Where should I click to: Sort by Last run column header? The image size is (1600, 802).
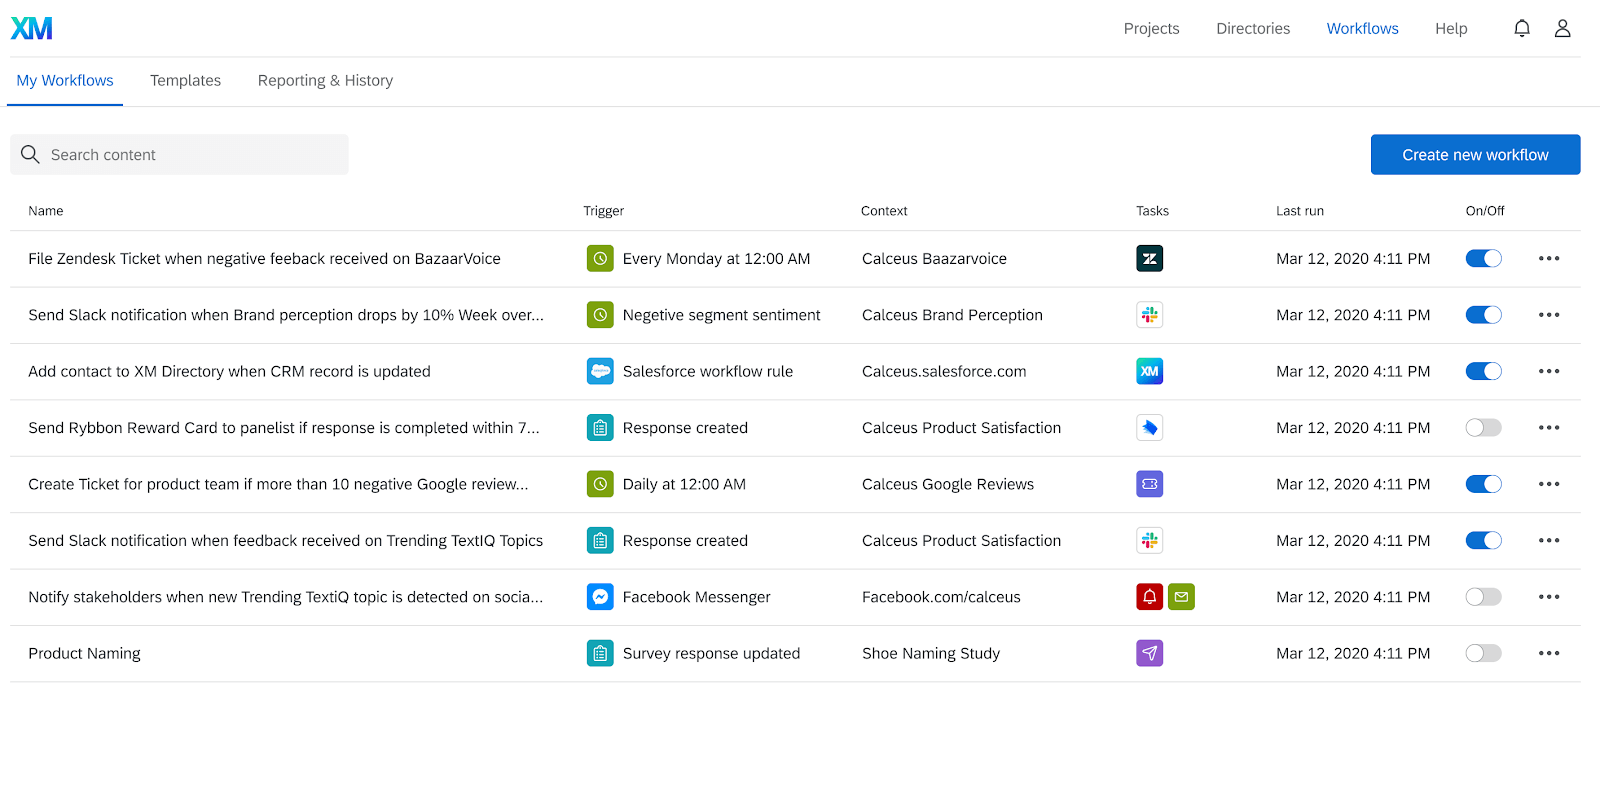point(1300,211)
